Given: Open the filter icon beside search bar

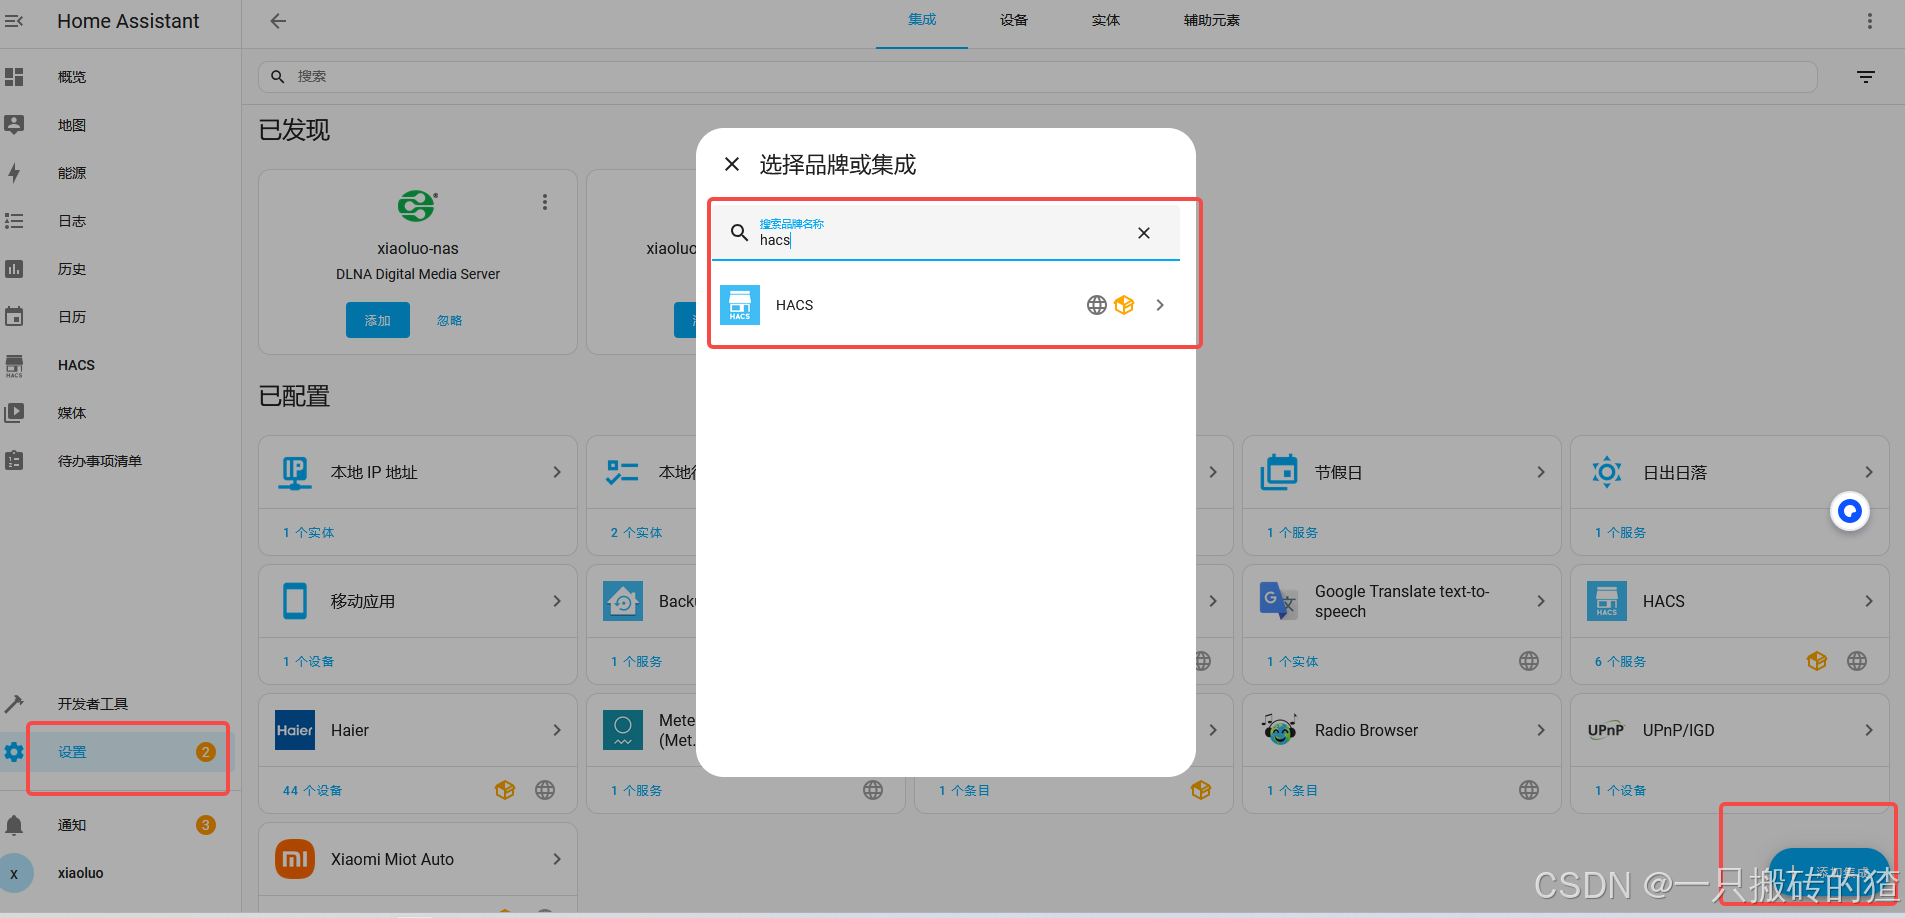Looking at the screenshot, I should [x=1866, y=77].
